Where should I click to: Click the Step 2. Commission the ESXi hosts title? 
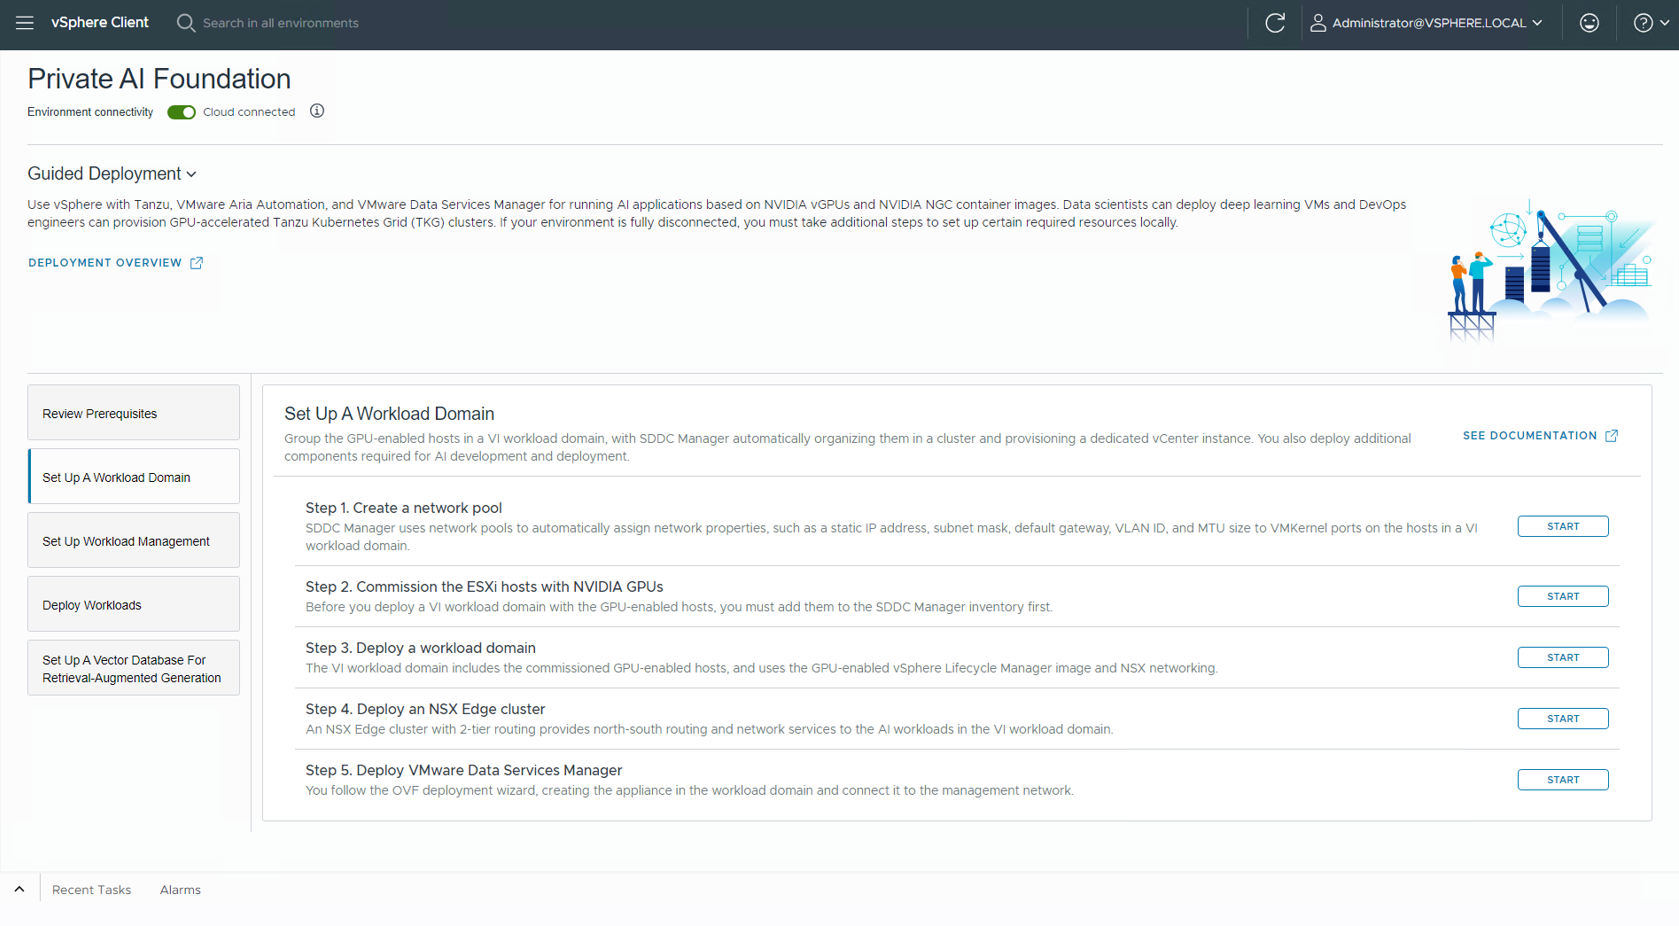(x=484, y=587)
